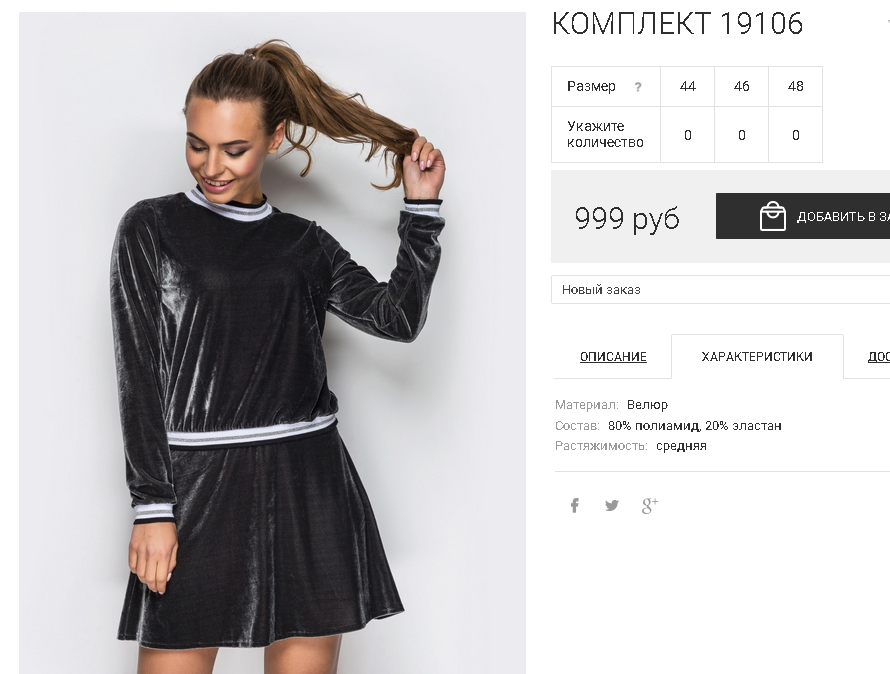Screen dimensions: 890x674
Task: Open the Описание tab
Action: pyautogui.click(x=613, y=357)
